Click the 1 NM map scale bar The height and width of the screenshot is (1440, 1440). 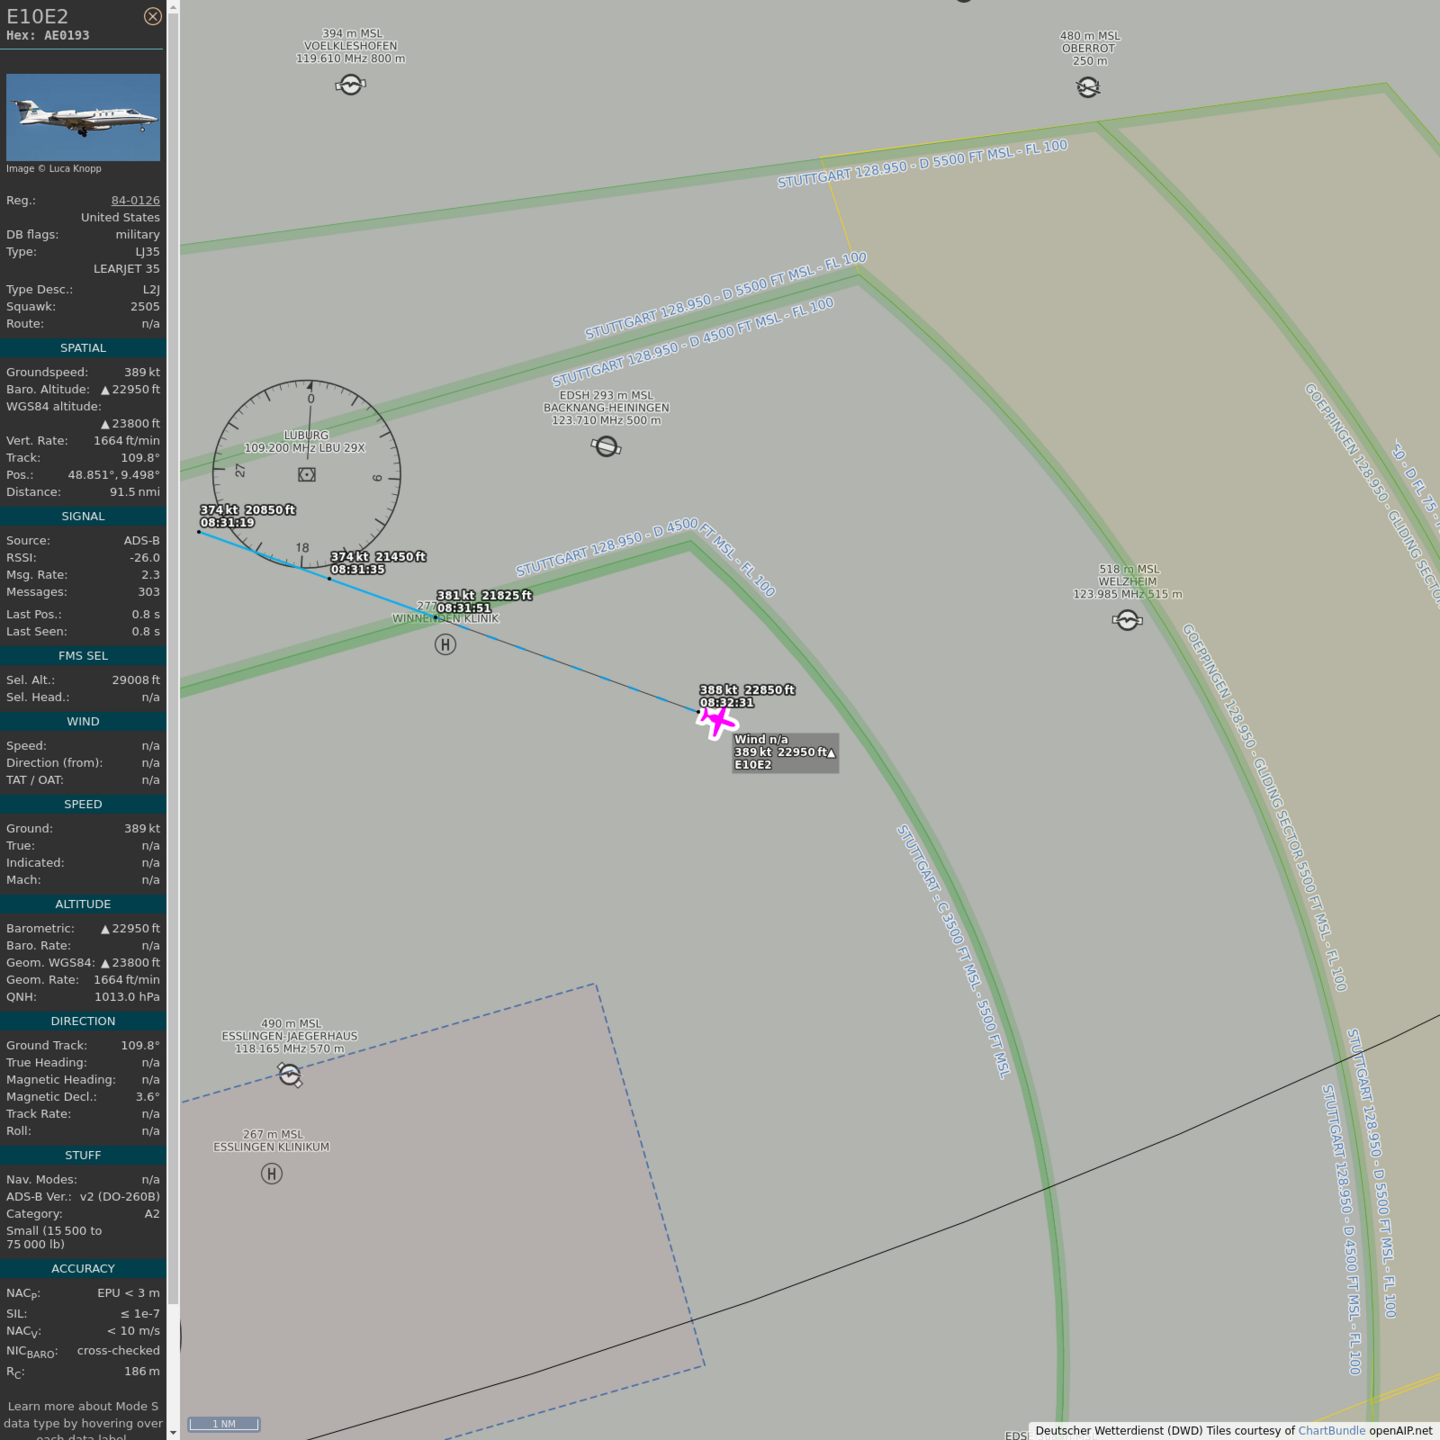tap(224, 1424)
